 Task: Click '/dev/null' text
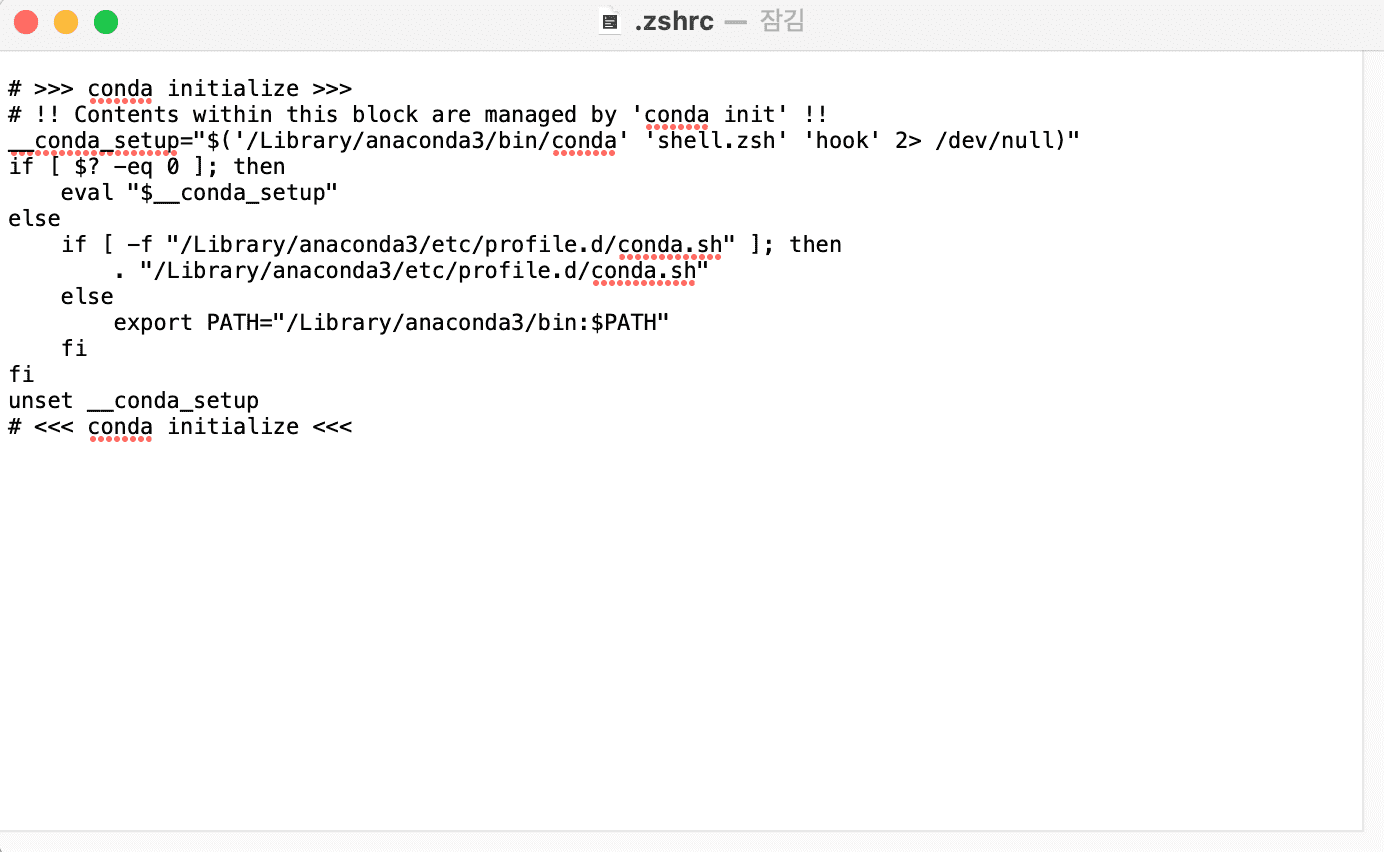coord(994,141)
